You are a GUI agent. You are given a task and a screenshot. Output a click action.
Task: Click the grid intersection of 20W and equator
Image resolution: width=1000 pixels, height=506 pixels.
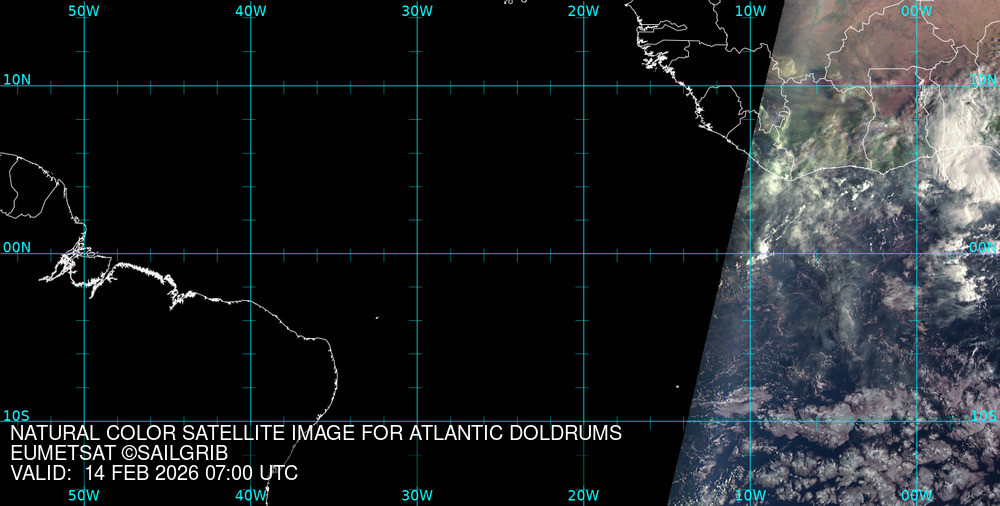point(583,253)
